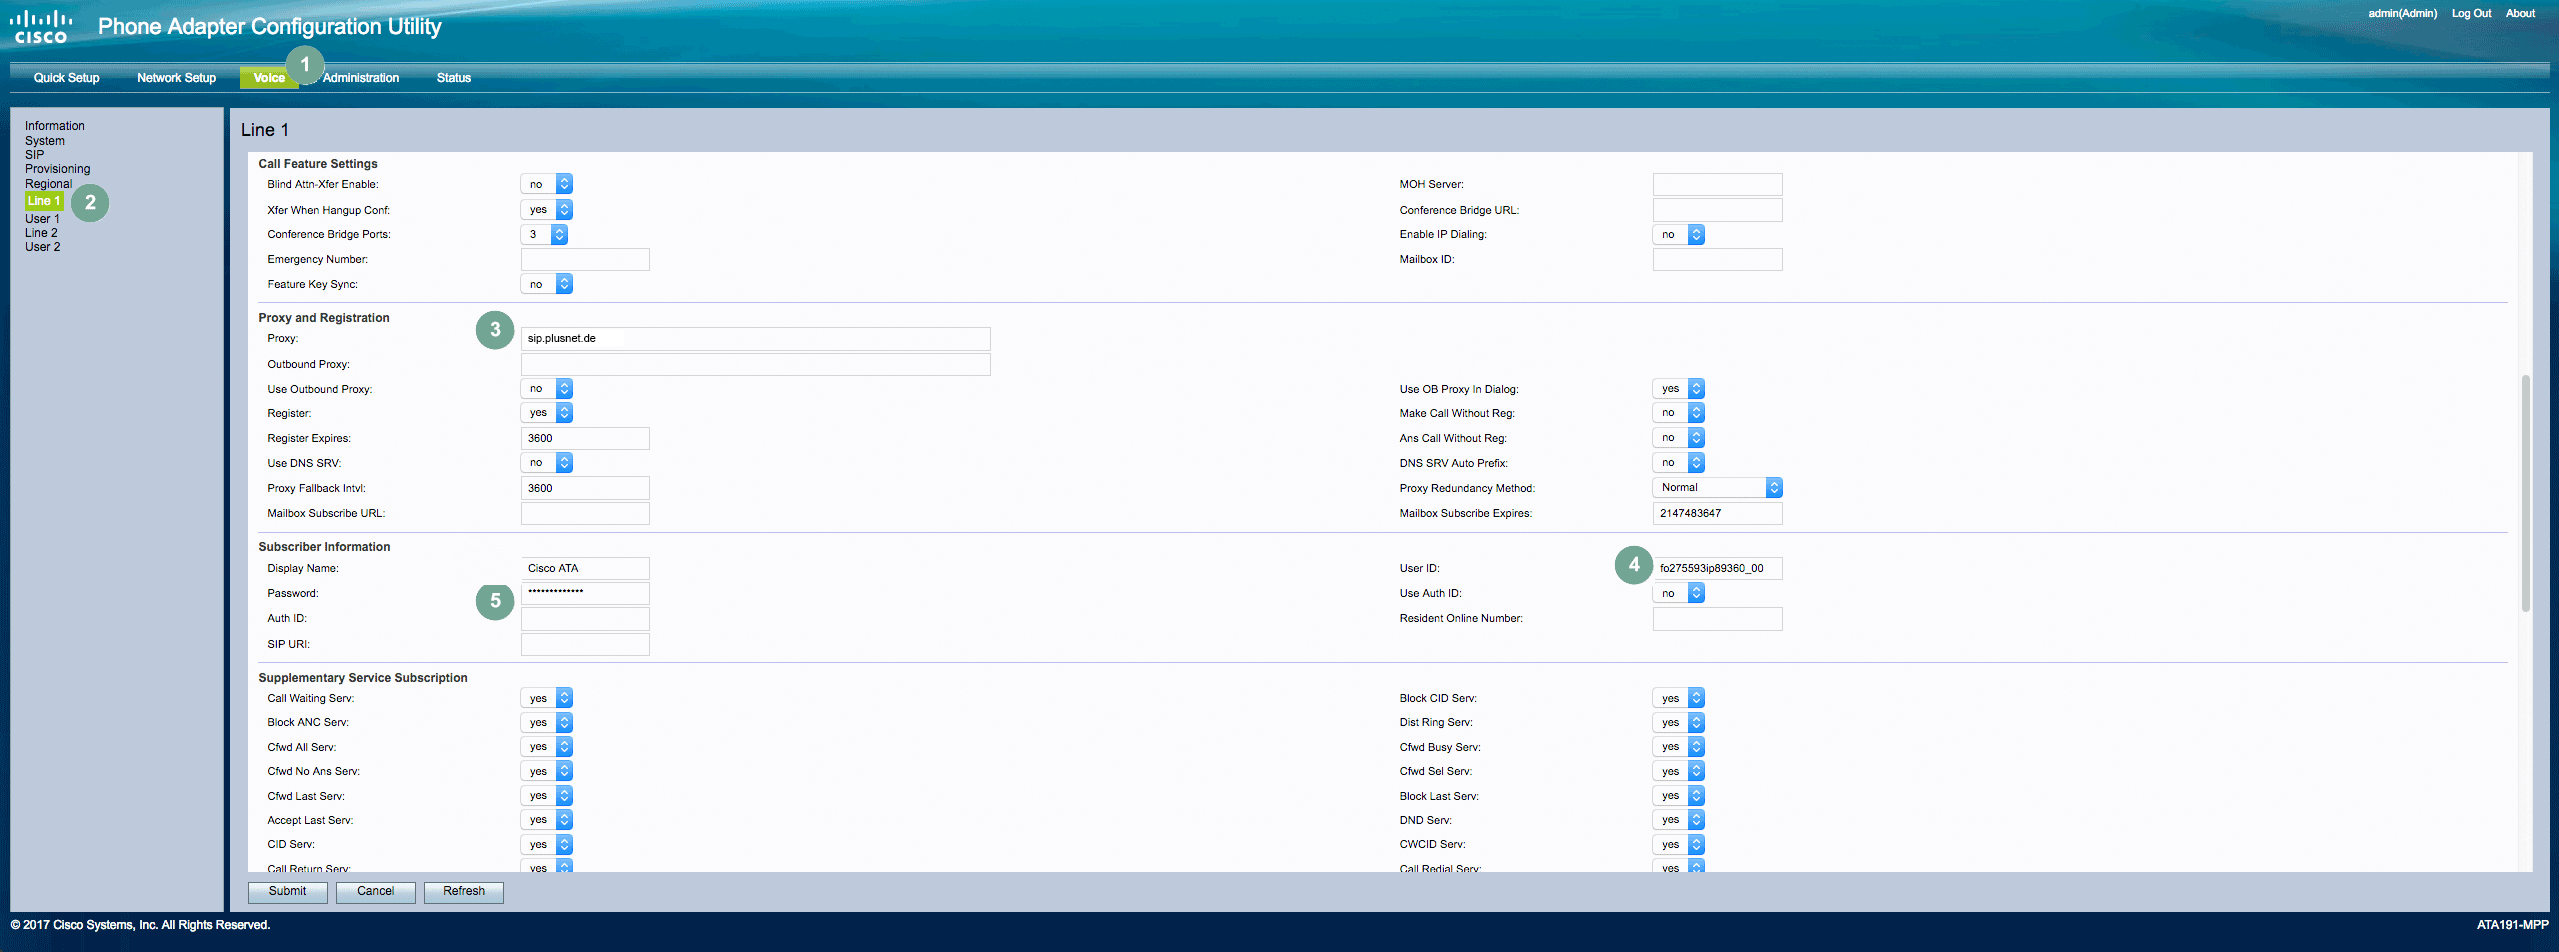2559x952 pixels.
Task: Open Regional in the sidebar
Action: pyautogui.click(x=48, y=184)
